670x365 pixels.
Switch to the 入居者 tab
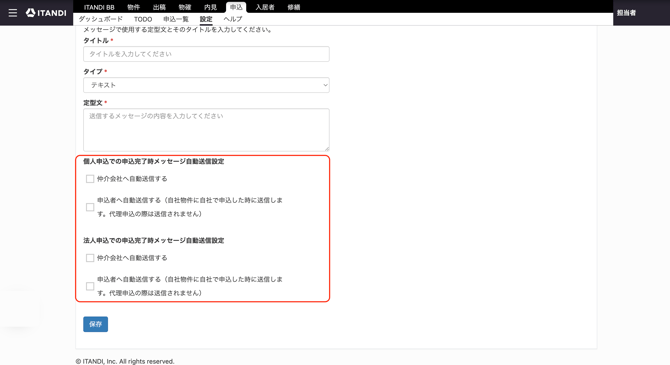click(x=265, y=7)
